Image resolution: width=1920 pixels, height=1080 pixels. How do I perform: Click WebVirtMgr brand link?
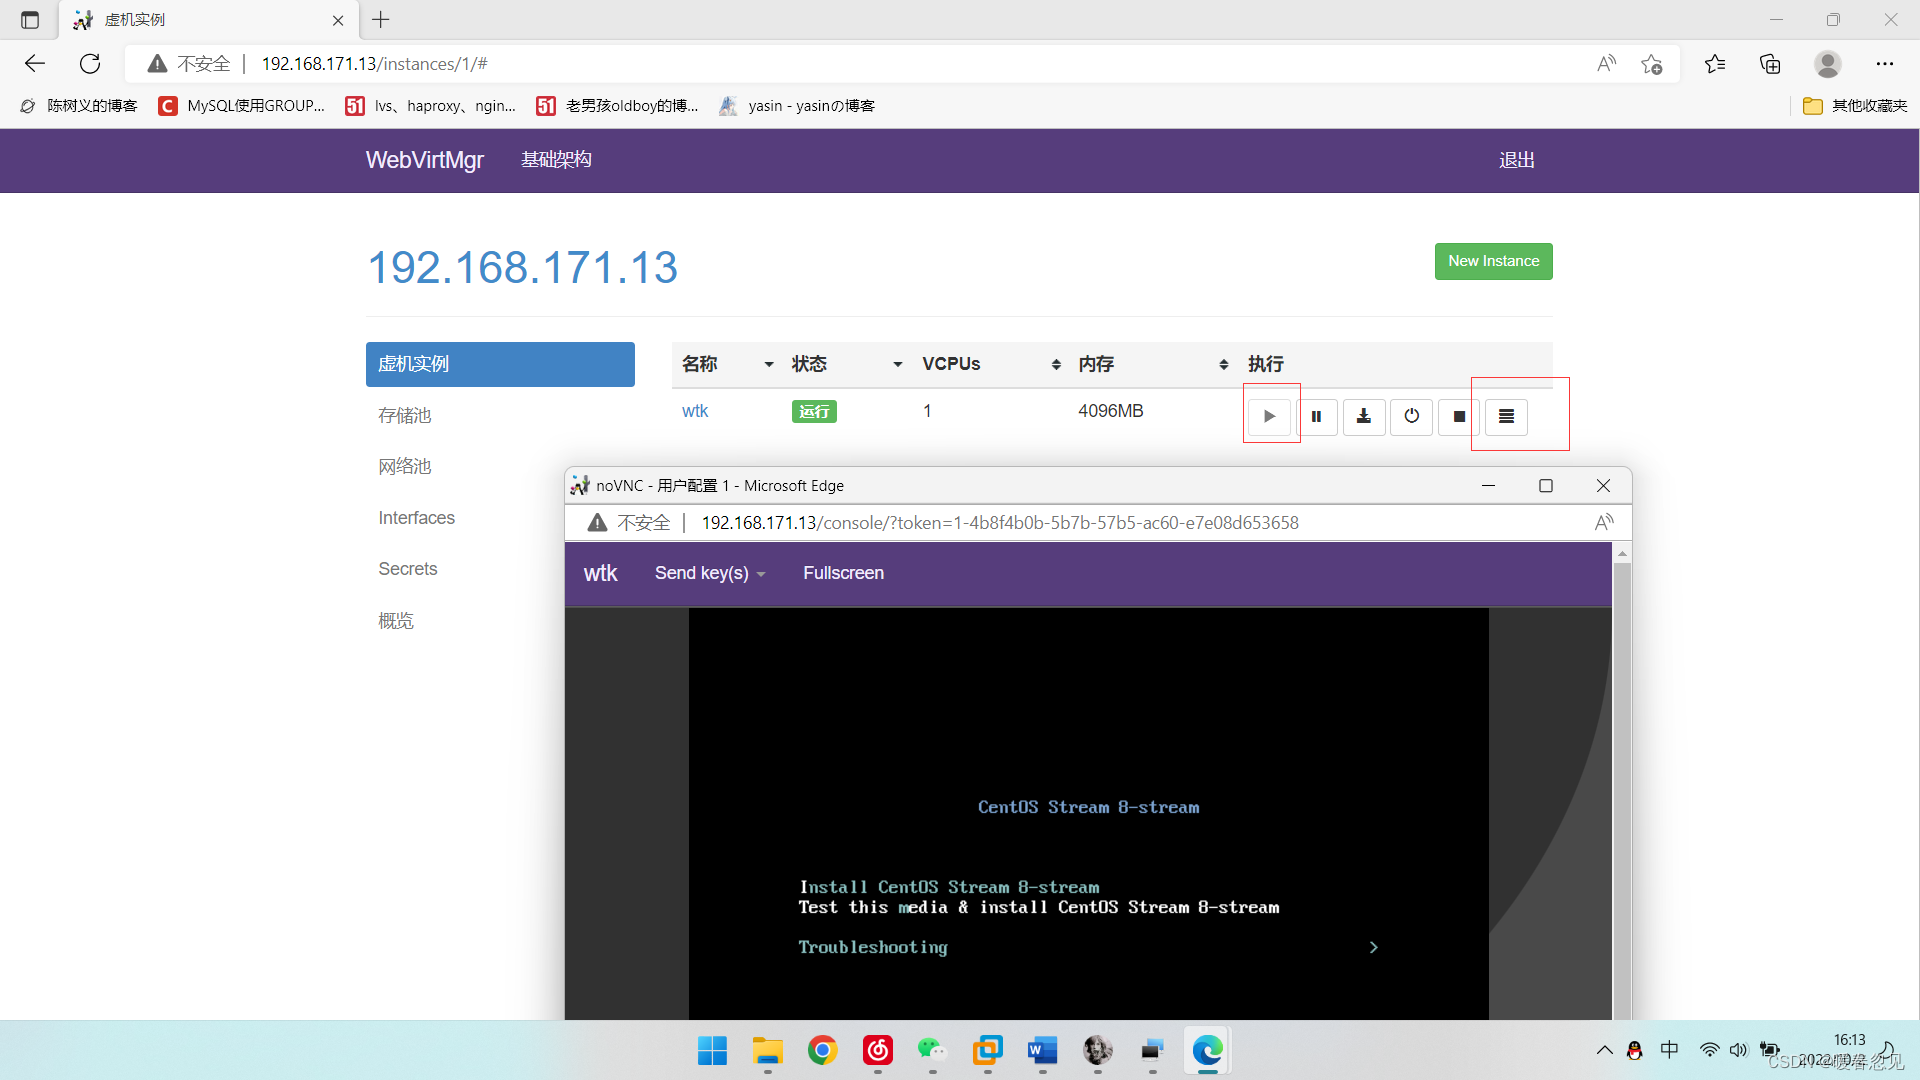[424, 160]
